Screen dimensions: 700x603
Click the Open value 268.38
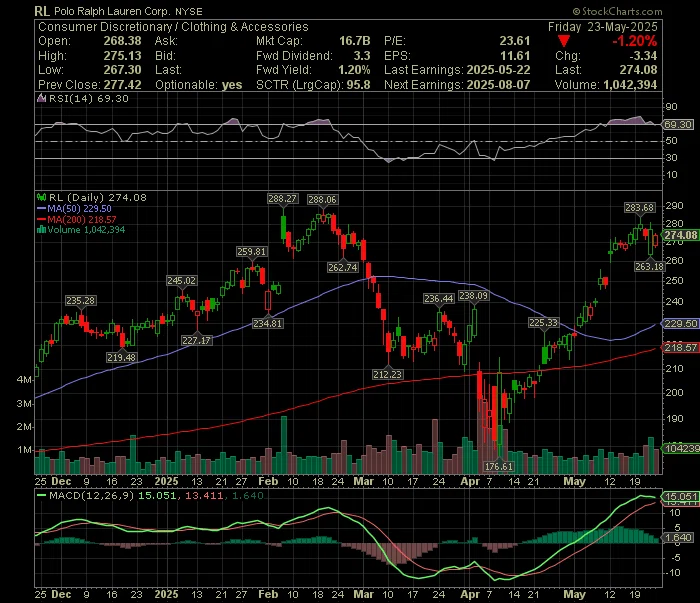[x=122, y=41]
